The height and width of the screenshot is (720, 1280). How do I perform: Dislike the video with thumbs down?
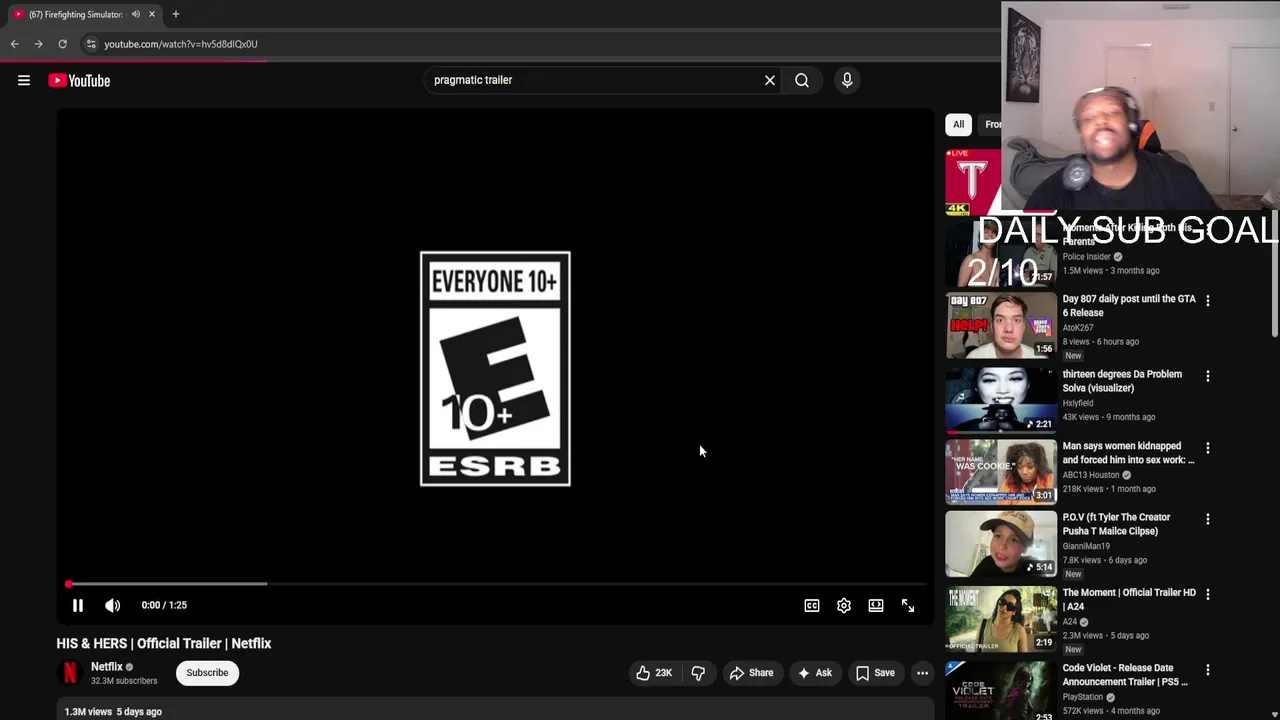[x=698, y=673]
